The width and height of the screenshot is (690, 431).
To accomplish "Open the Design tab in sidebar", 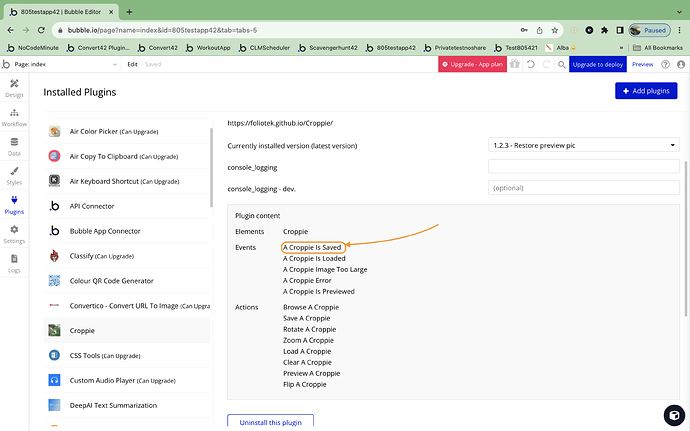I will [x=13, y=88].
